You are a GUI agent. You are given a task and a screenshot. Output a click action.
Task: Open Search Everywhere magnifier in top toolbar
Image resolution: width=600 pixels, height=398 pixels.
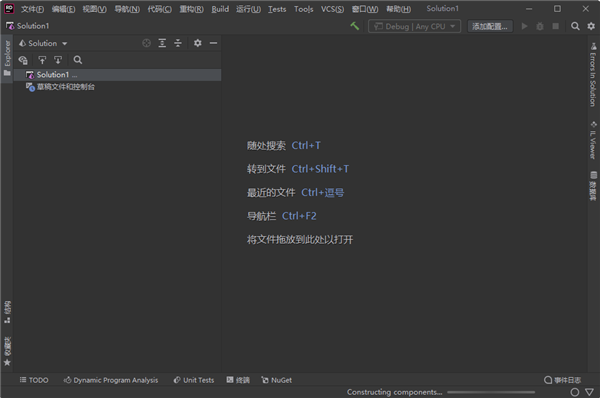click(x=575, y=26)
